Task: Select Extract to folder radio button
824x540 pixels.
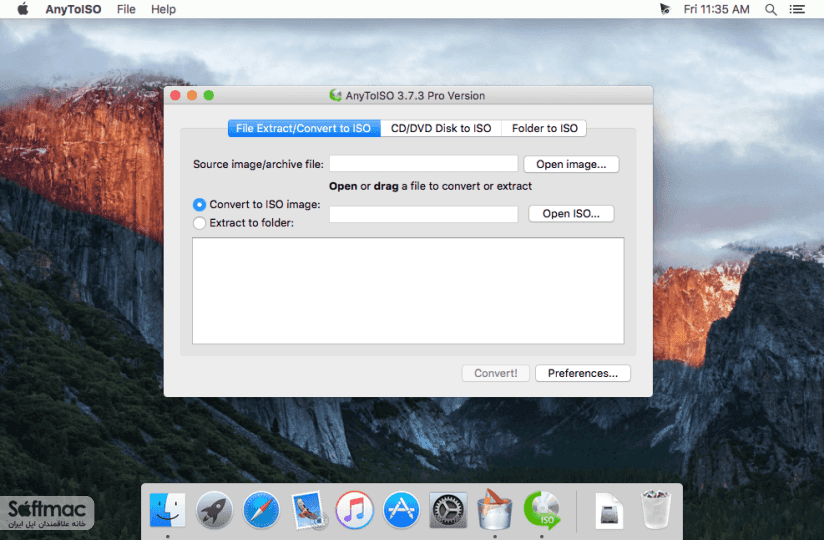Action: pos(199,223)
